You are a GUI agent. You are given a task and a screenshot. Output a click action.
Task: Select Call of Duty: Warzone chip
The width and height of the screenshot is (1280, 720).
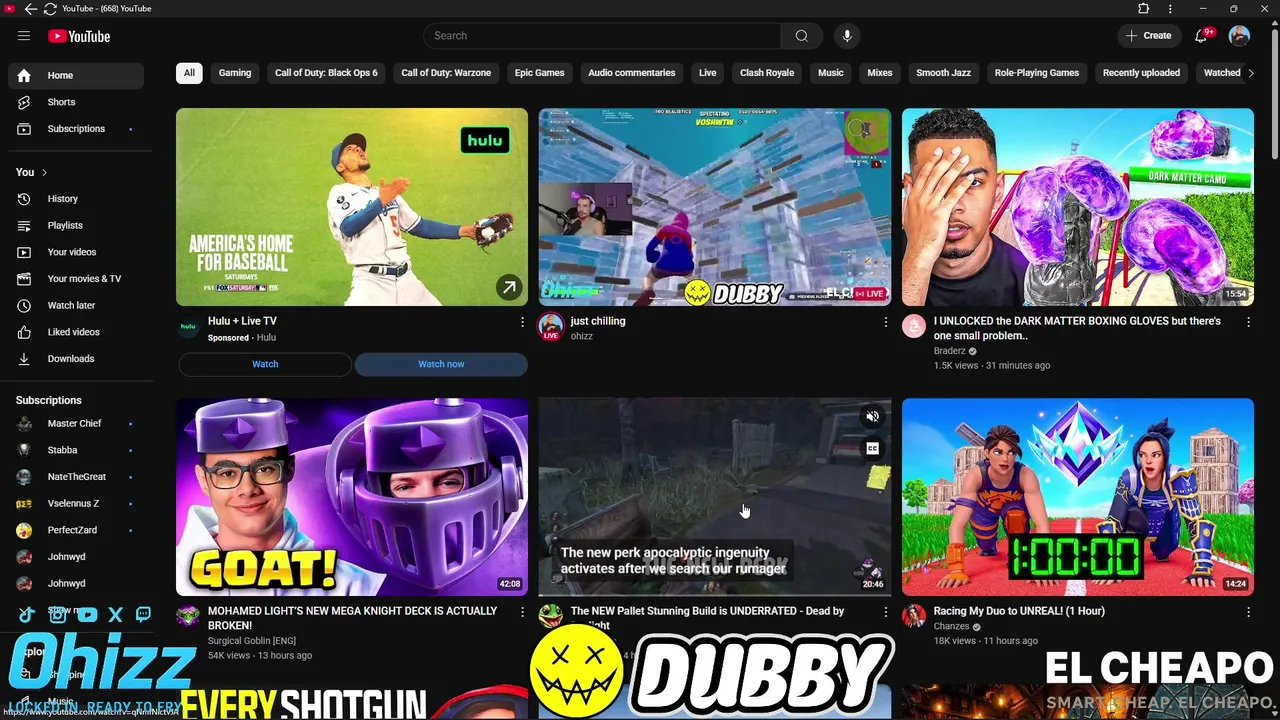click(x=446, y=73)
